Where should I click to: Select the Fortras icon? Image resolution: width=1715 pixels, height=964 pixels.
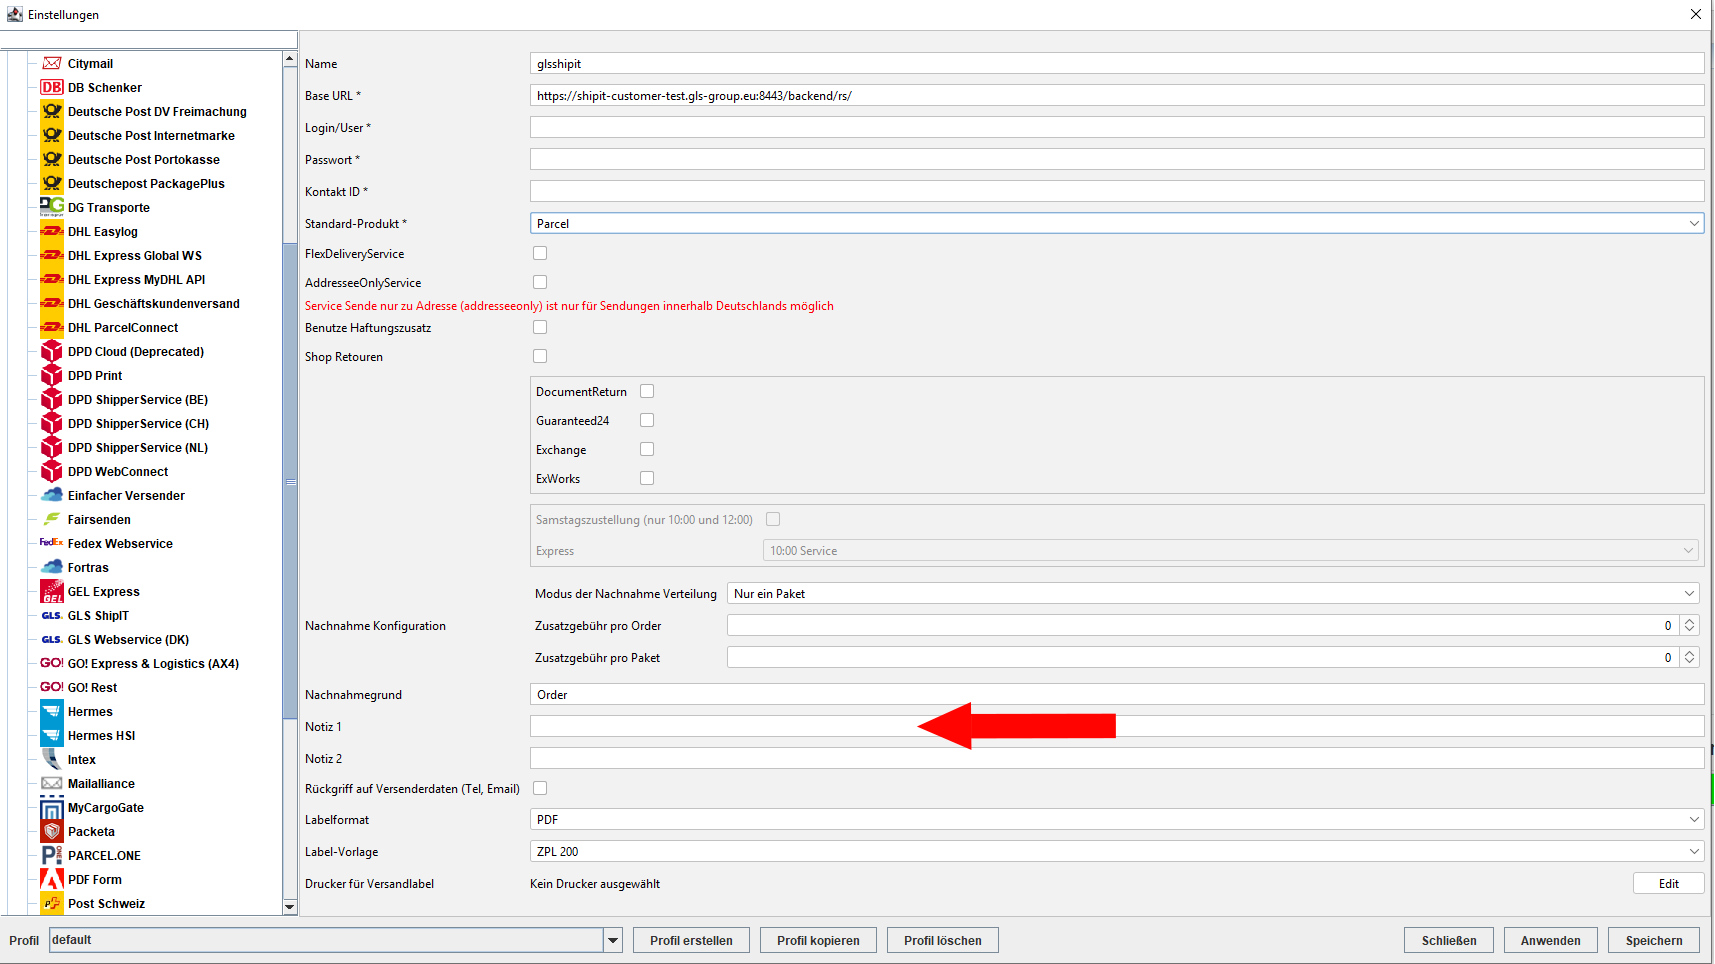pyautogui.click(x=52, y=567)
